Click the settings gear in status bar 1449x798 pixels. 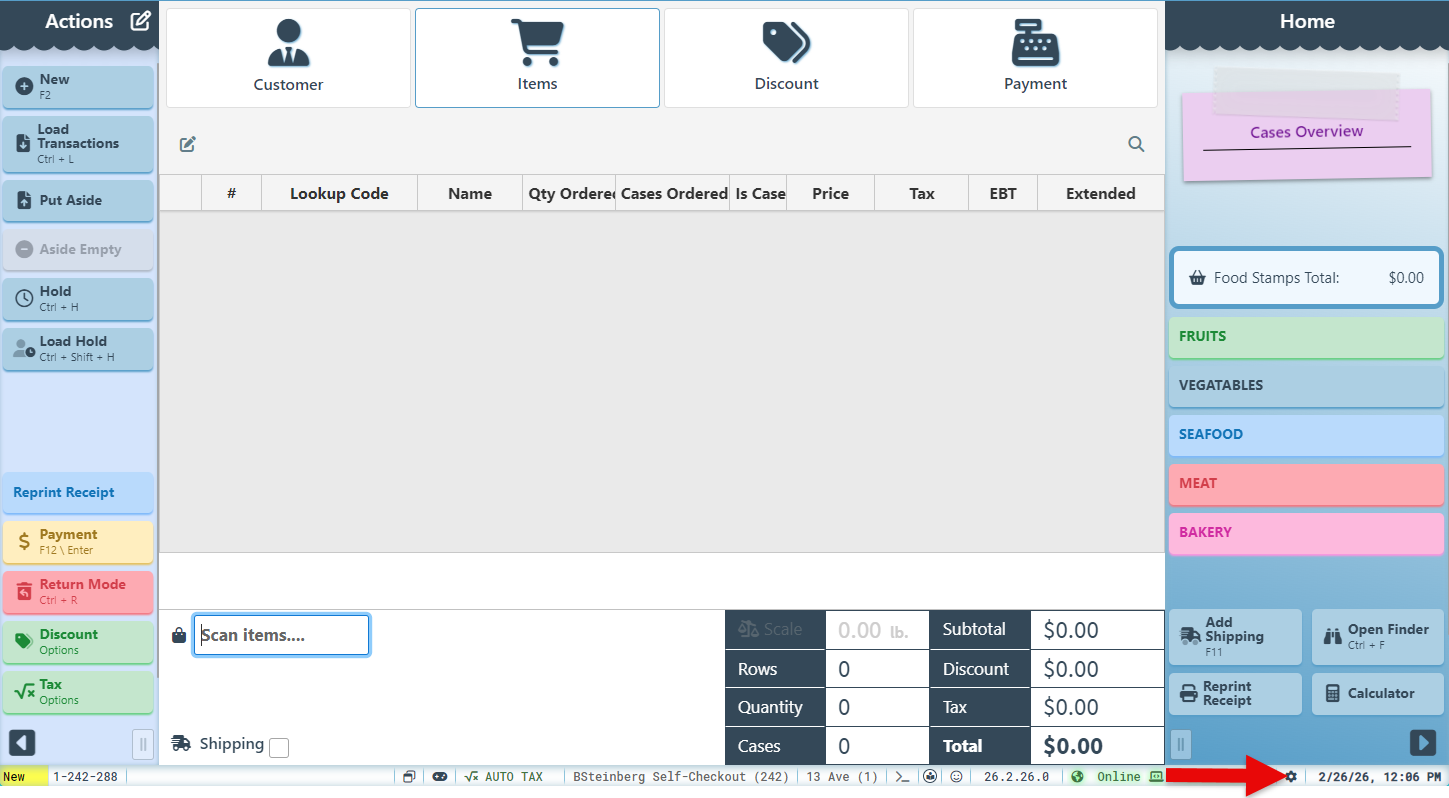[x=1291, y=777]
